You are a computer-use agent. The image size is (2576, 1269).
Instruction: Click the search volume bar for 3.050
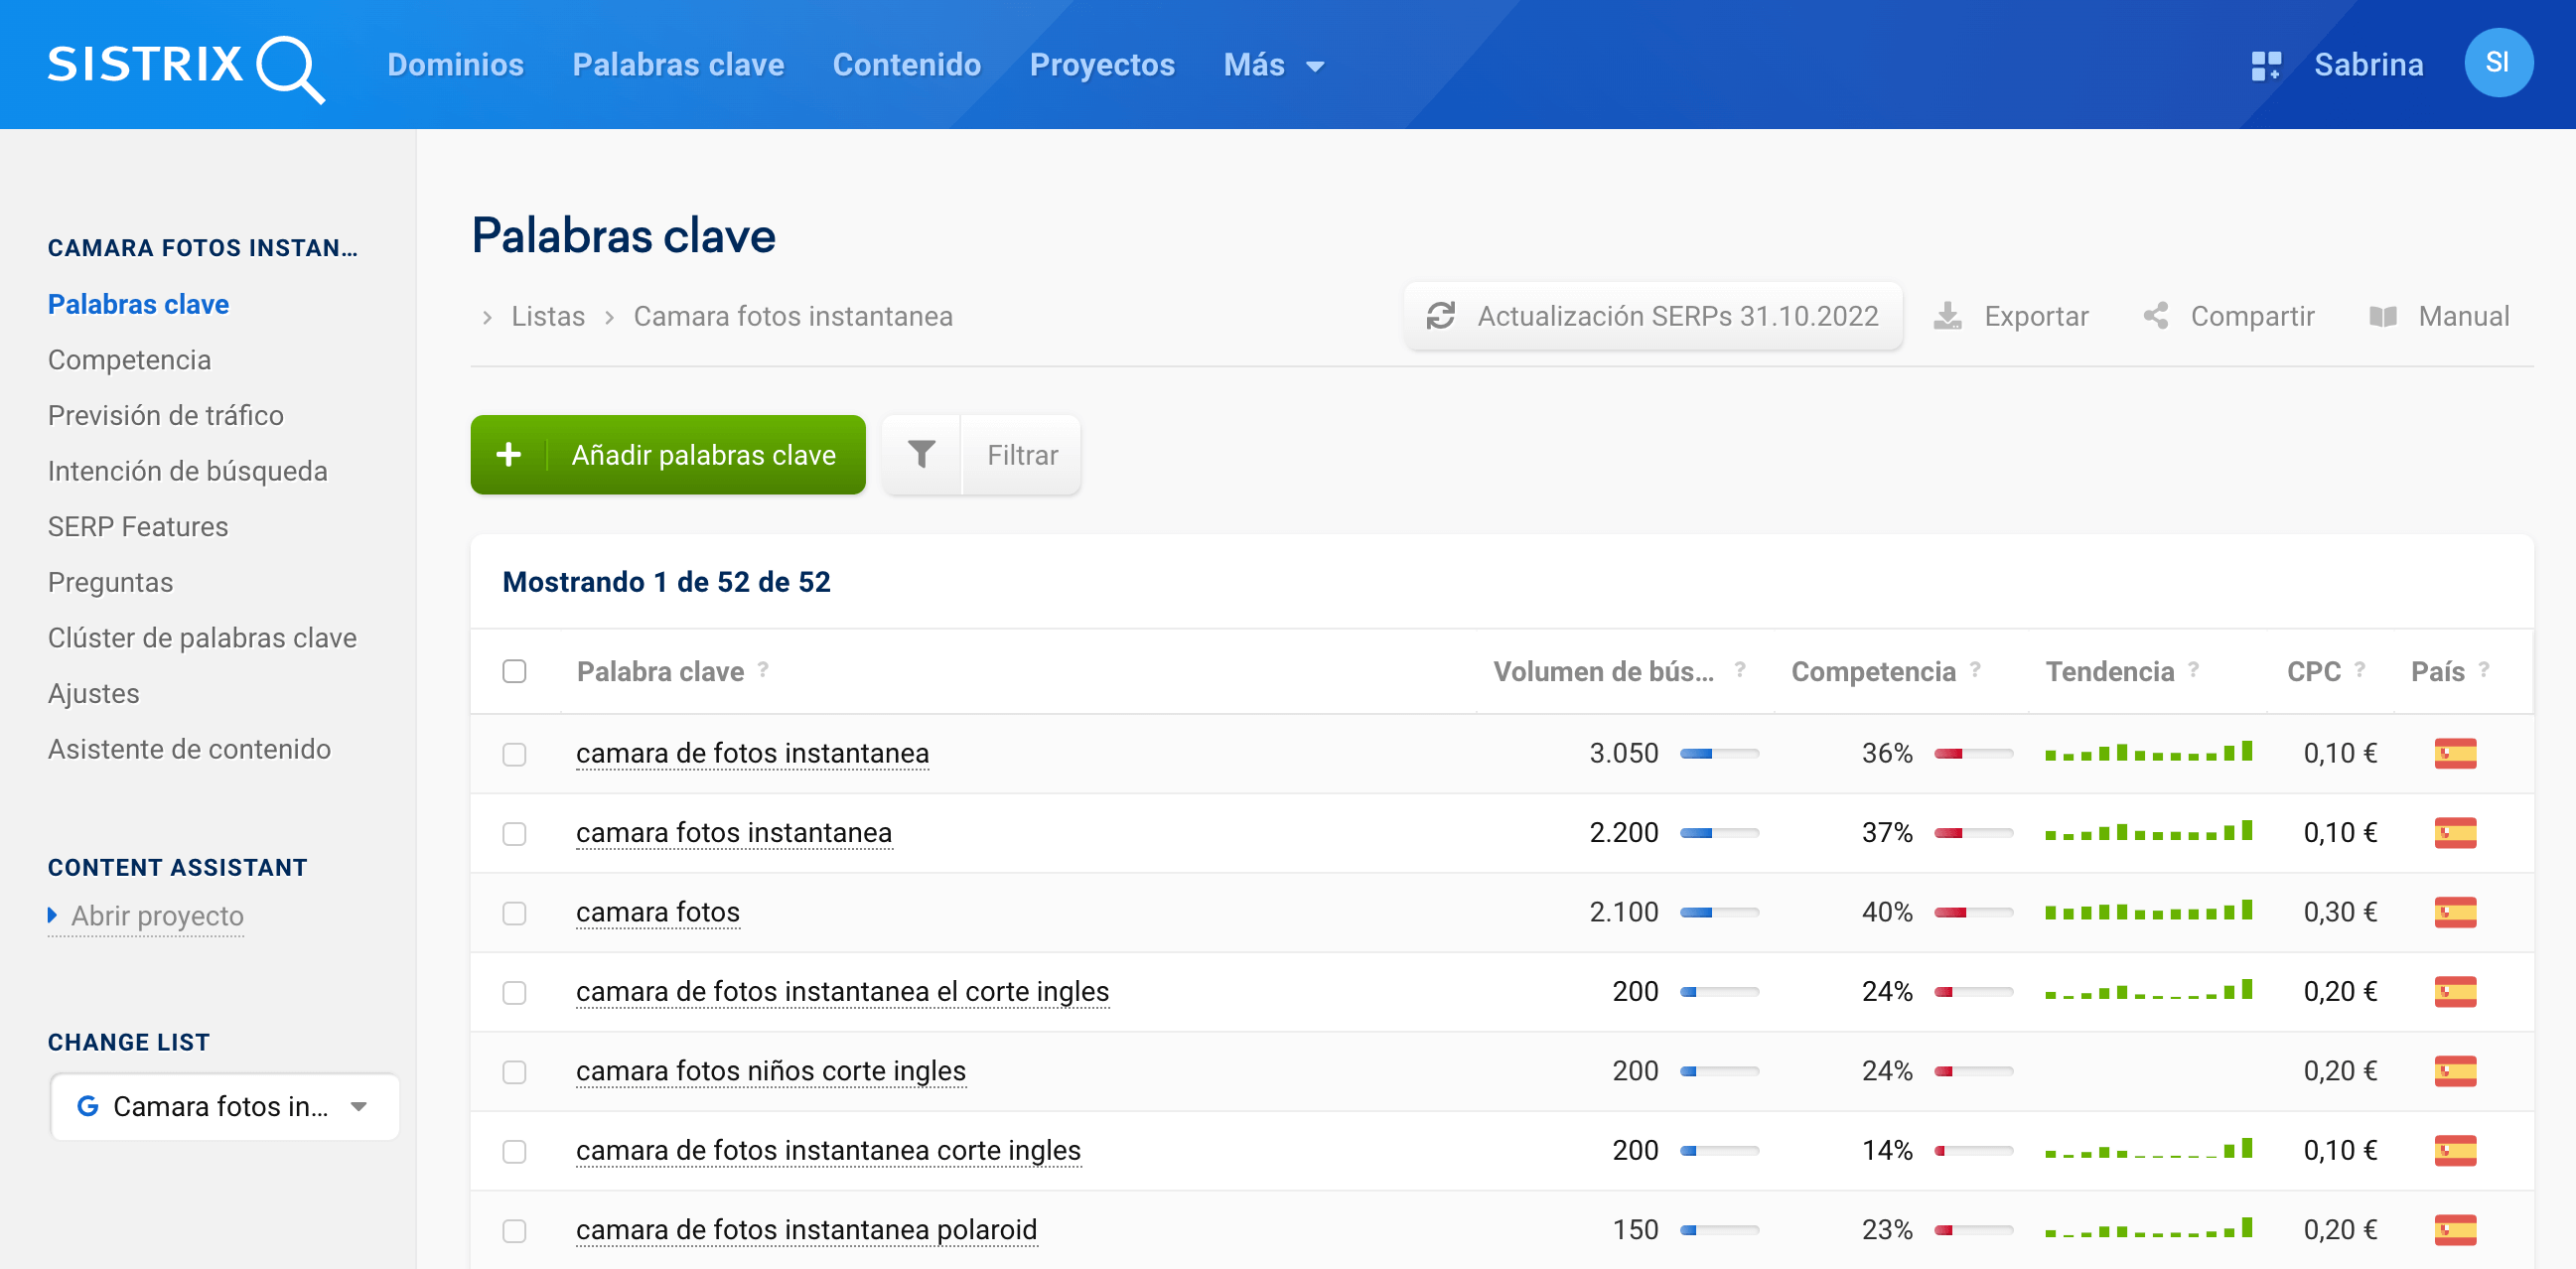tap(1718, 753)
